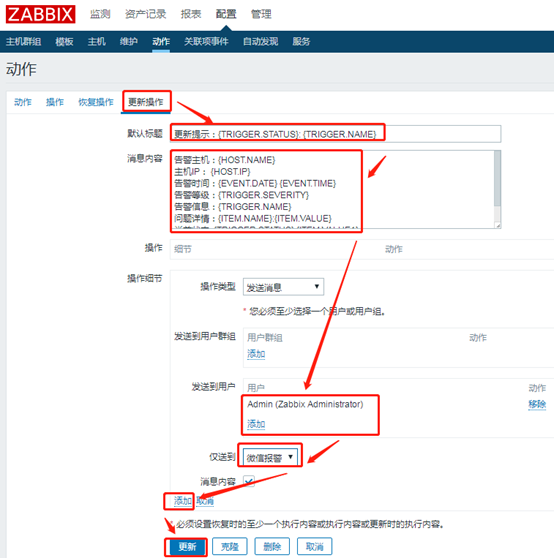This screenshot has height=558, width=554.
Task: Click Admin (Zabbix Administrator) user entry
Action: tap(305, 405)
